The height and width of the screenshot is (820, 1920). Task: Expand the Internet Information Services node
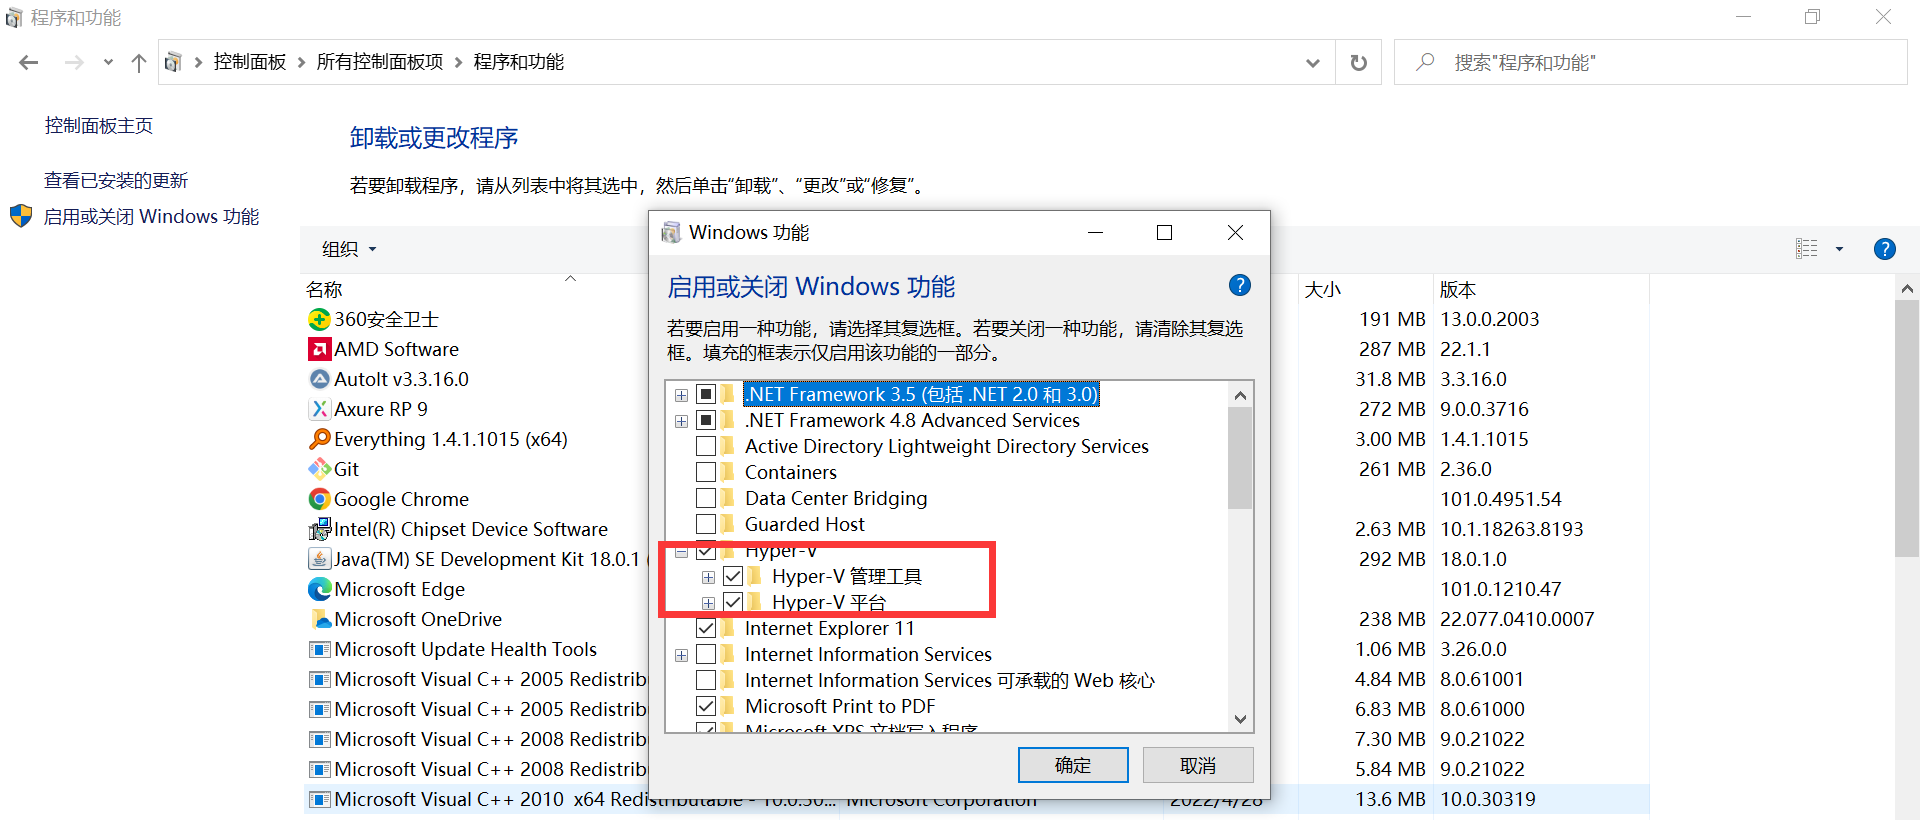(681, 655)
